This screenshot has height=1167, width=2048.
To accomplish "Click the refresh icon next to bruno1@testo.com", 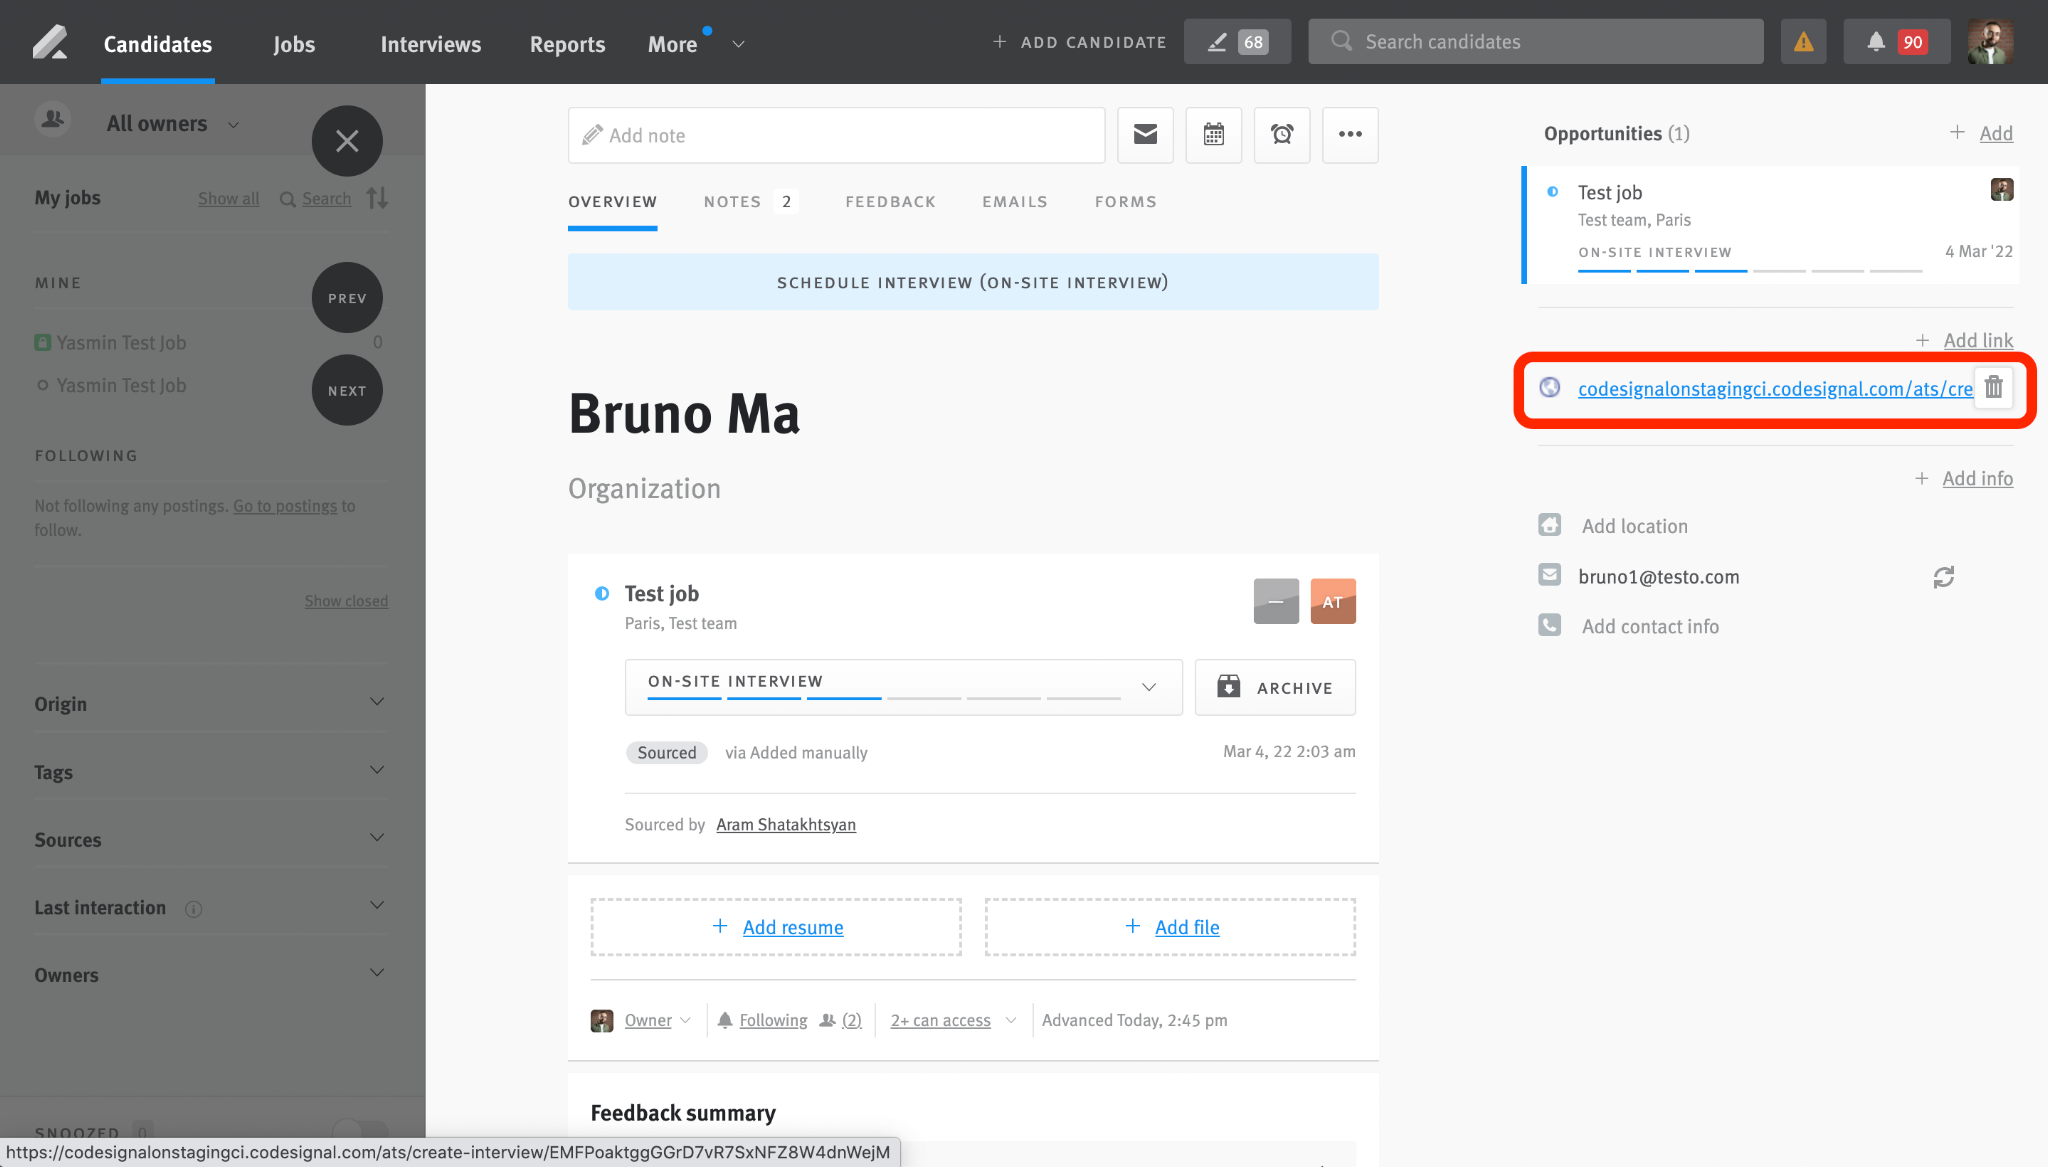I will tap(1943, 577).
